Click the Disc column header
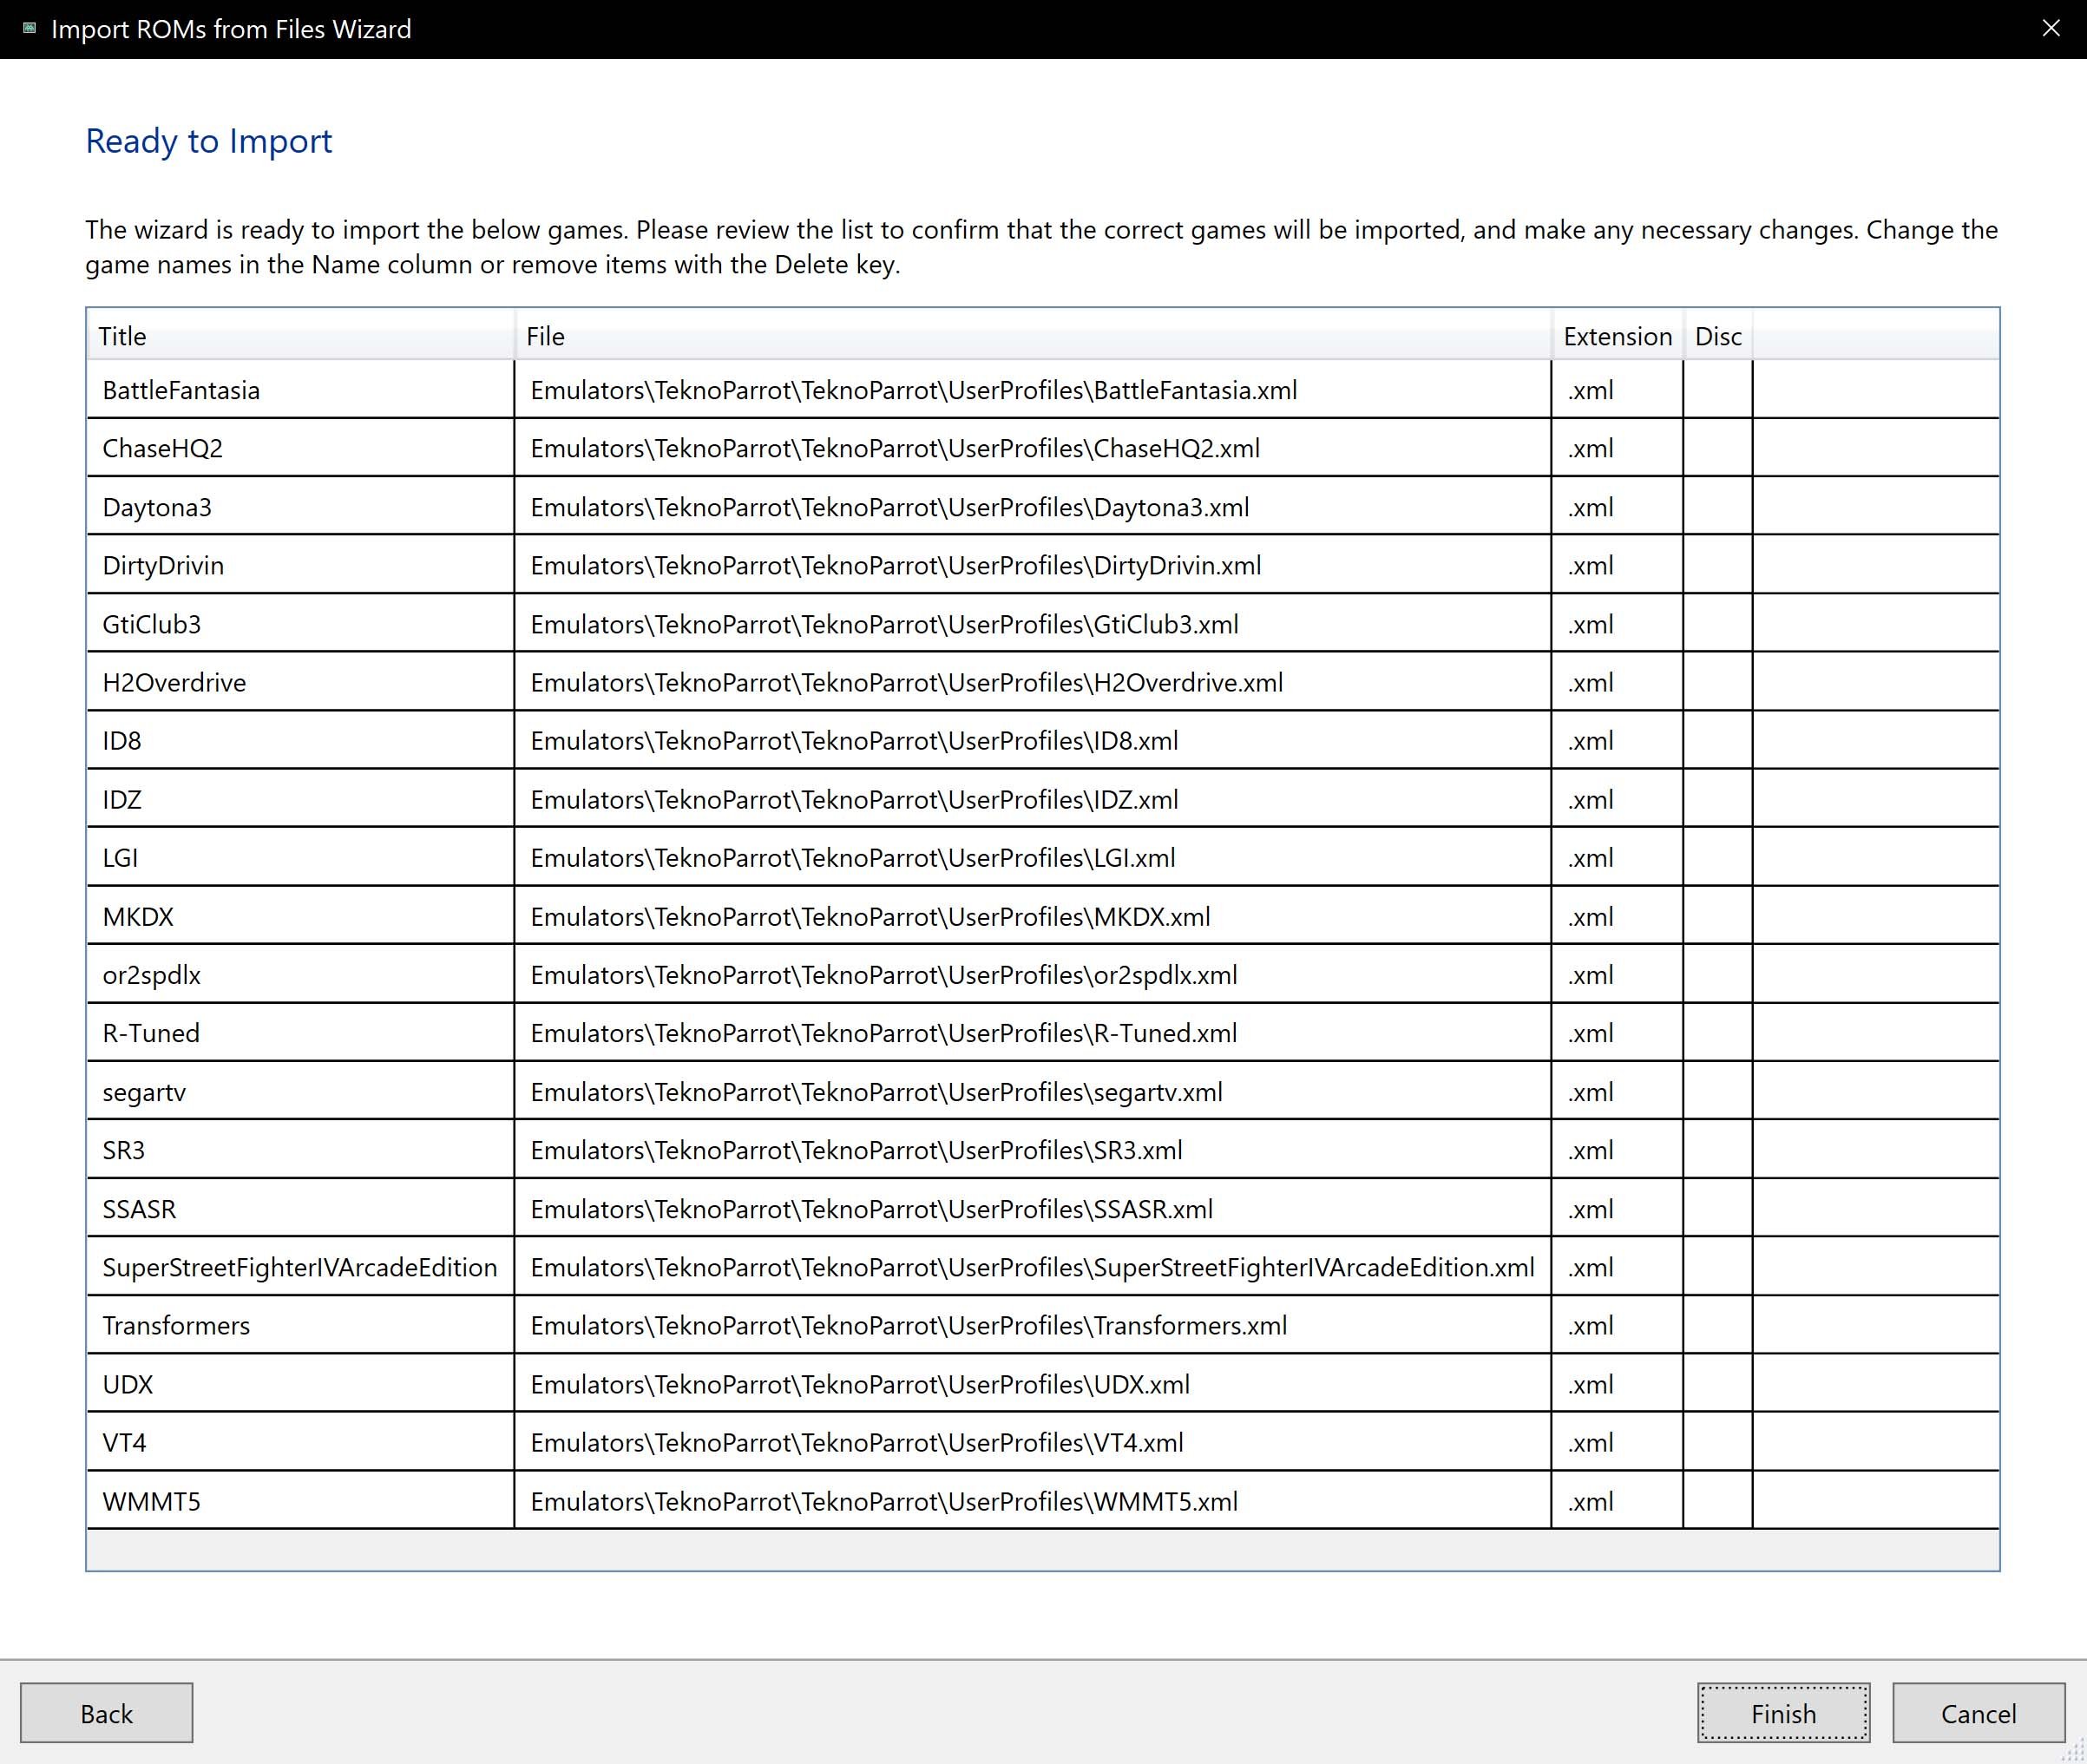Screen dimensions: 2087x1764 pyautogui.click(x=1718, y=336)
